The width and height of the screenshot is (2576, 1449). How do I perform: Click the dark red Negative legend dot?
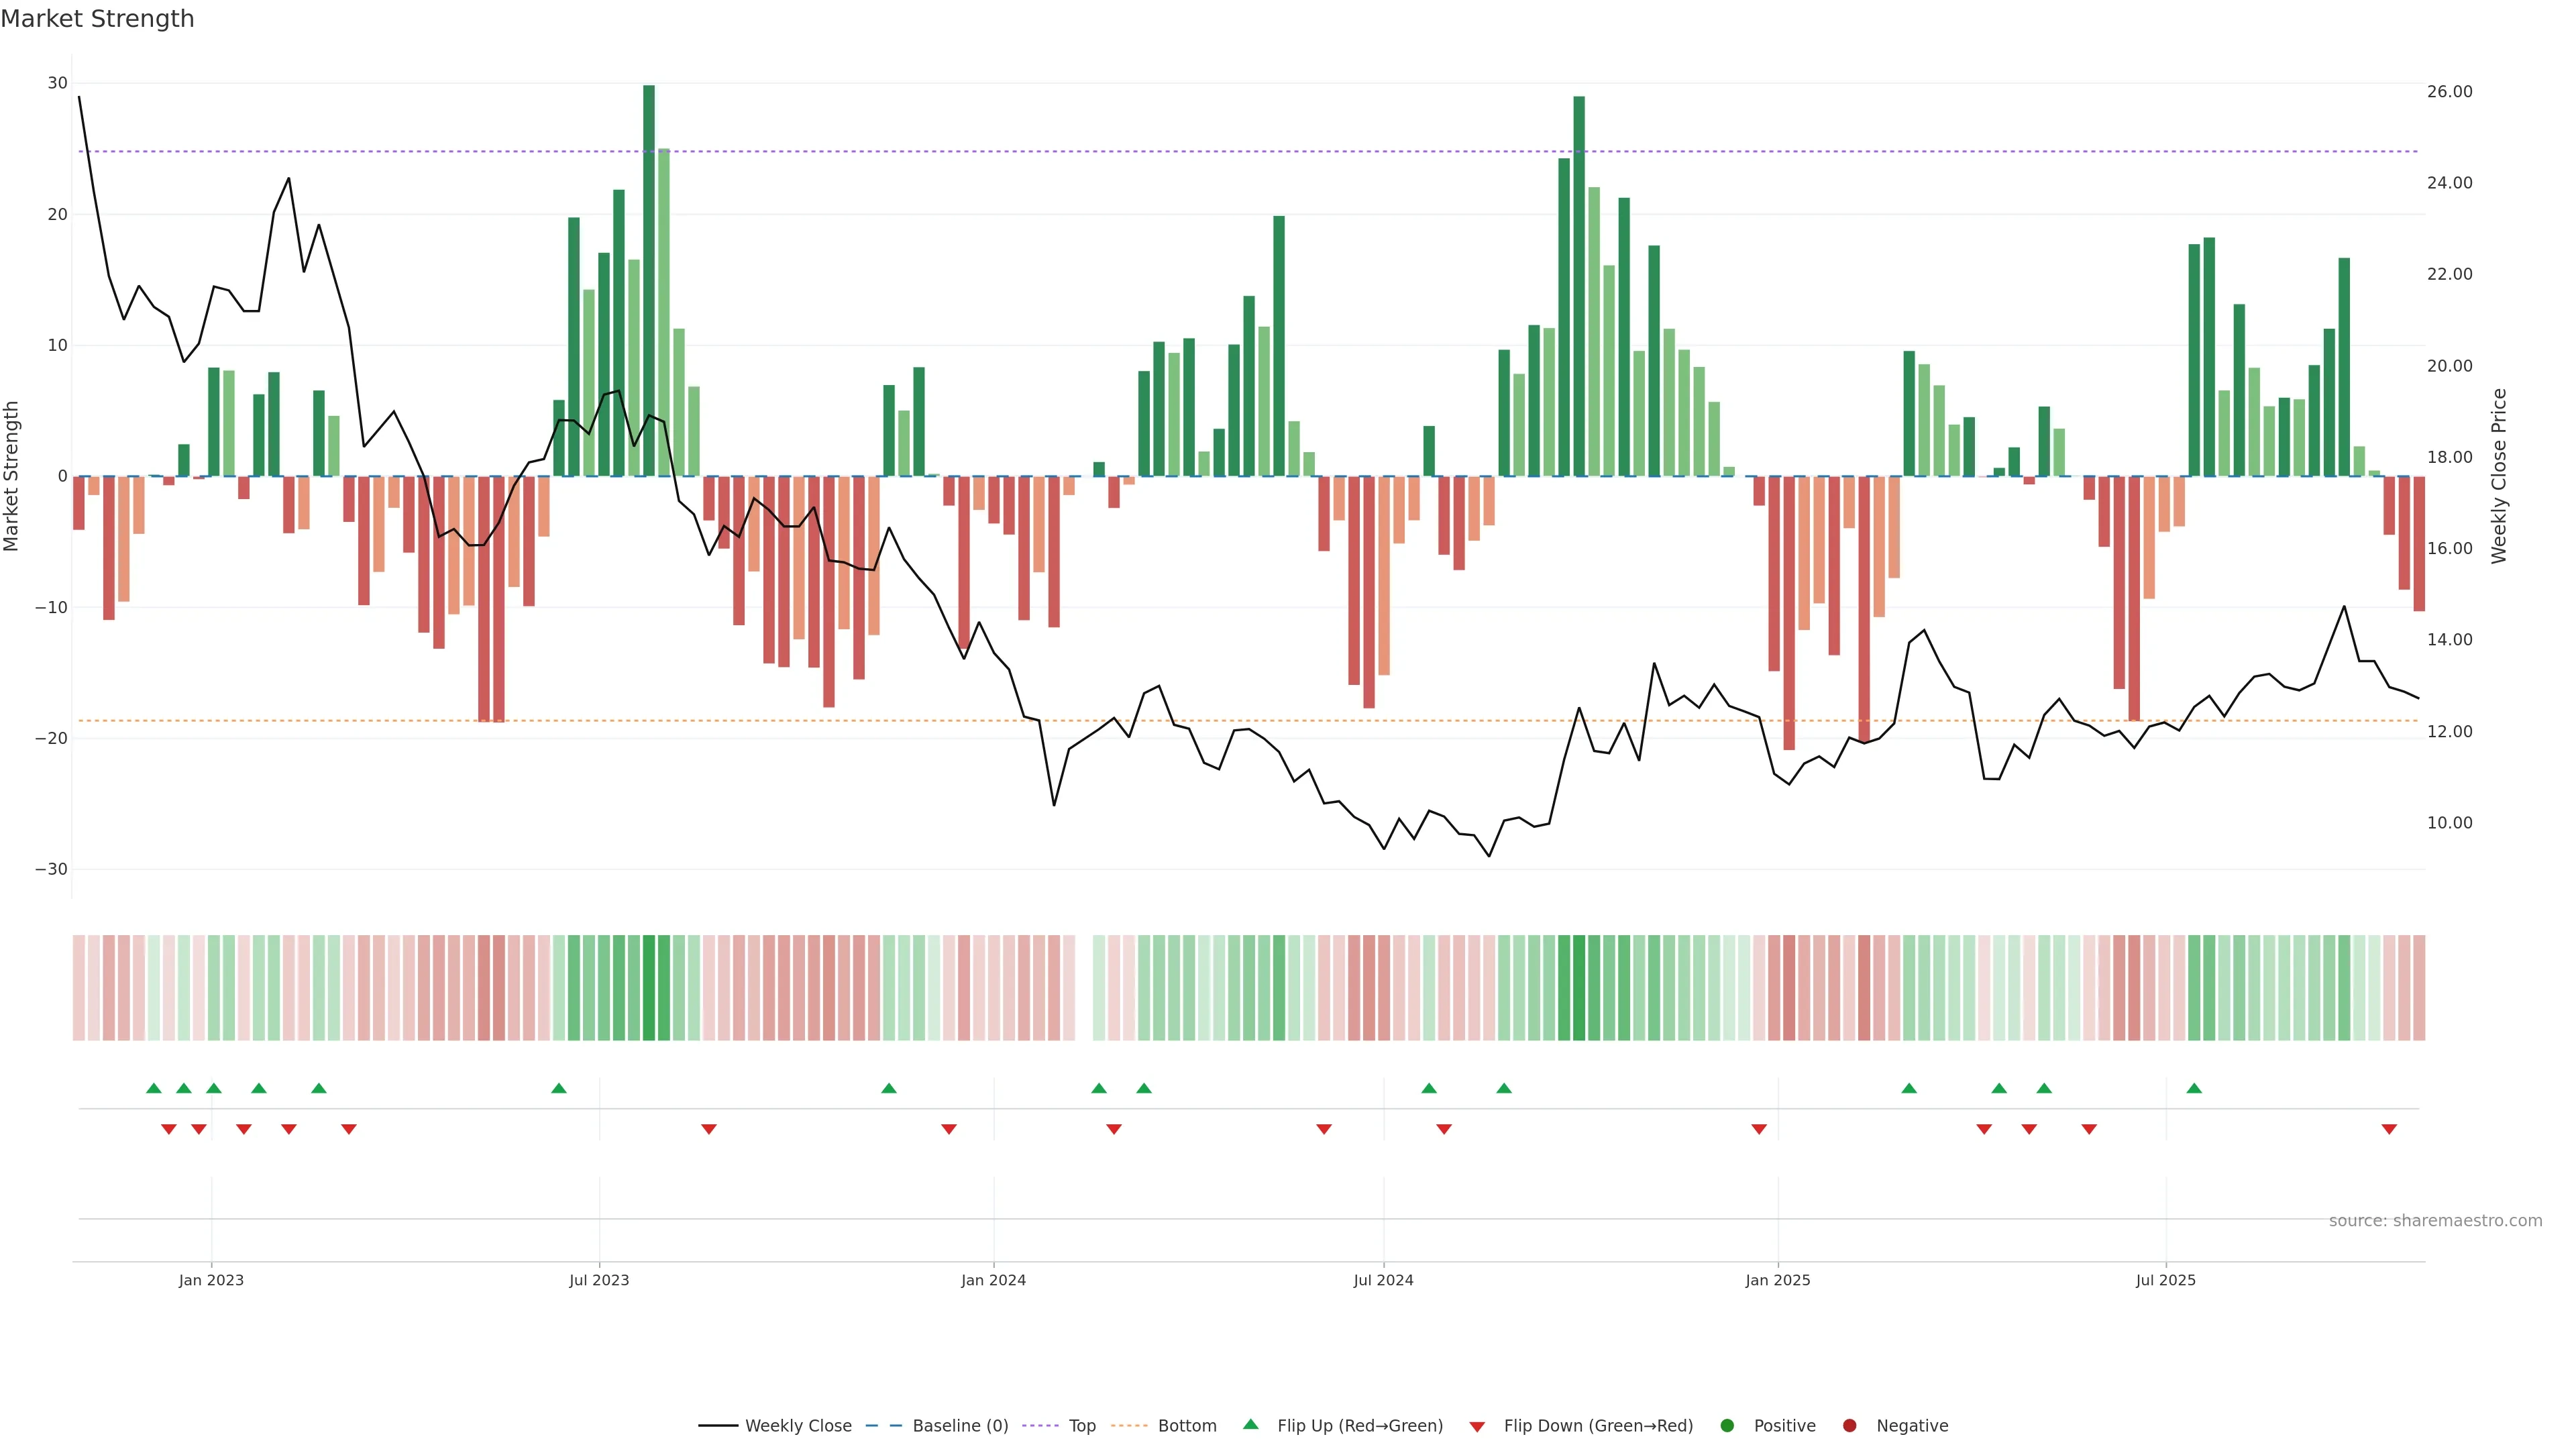tap(1849, 1425)
